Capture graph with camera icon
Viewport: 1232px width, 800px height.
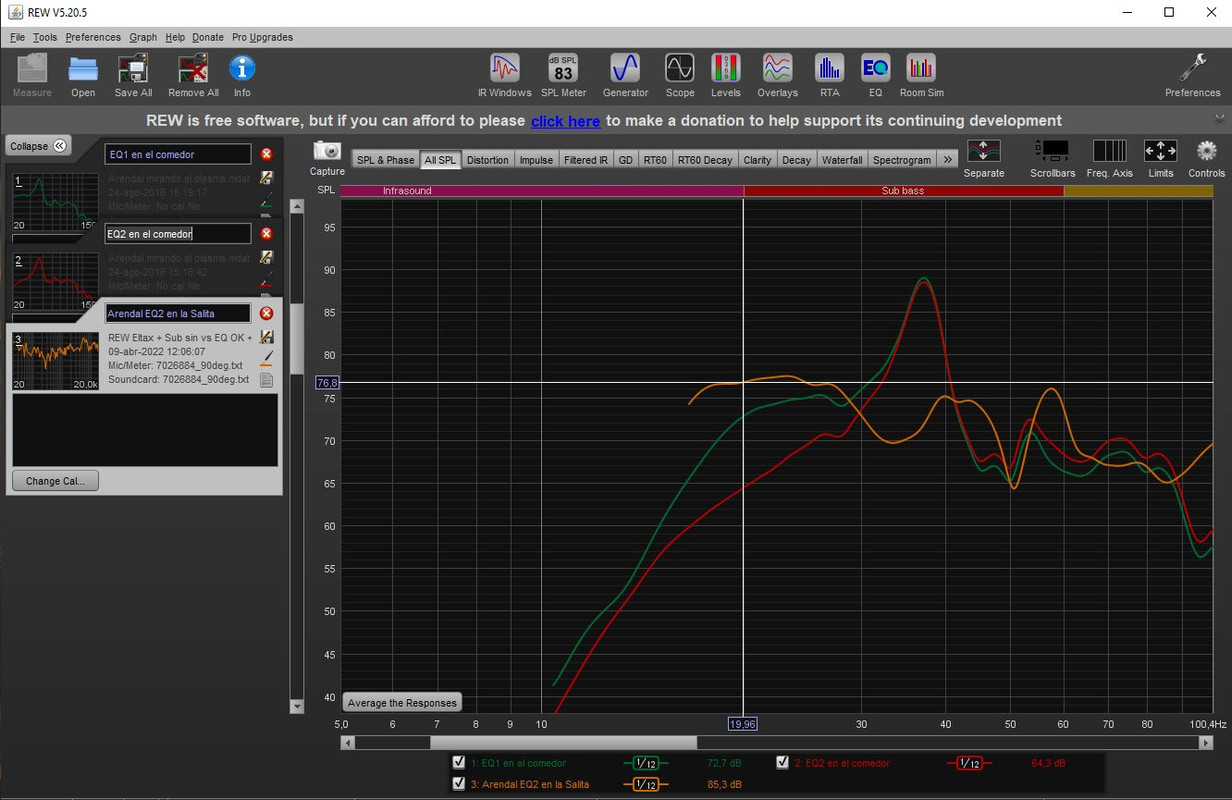327,150
